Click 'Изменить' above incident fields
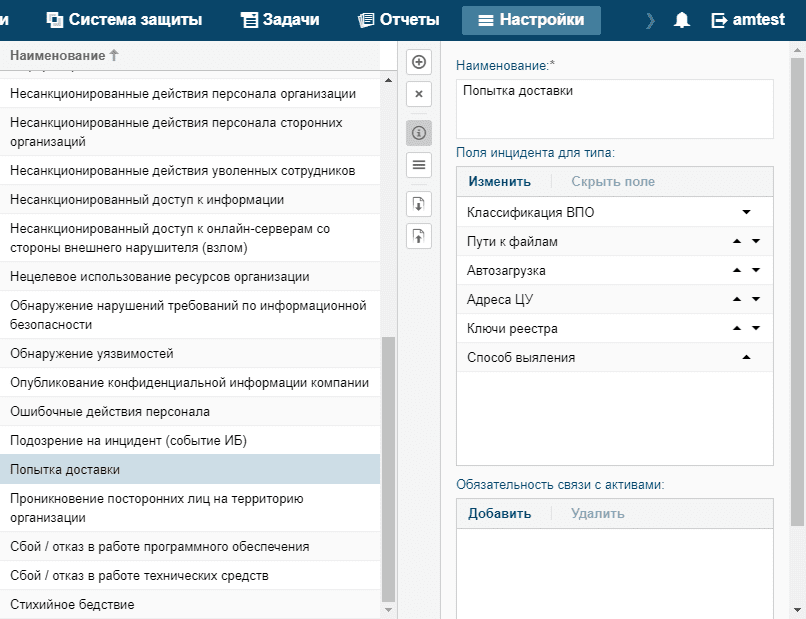Screen dimensions: 806x619 coord(499,181)
